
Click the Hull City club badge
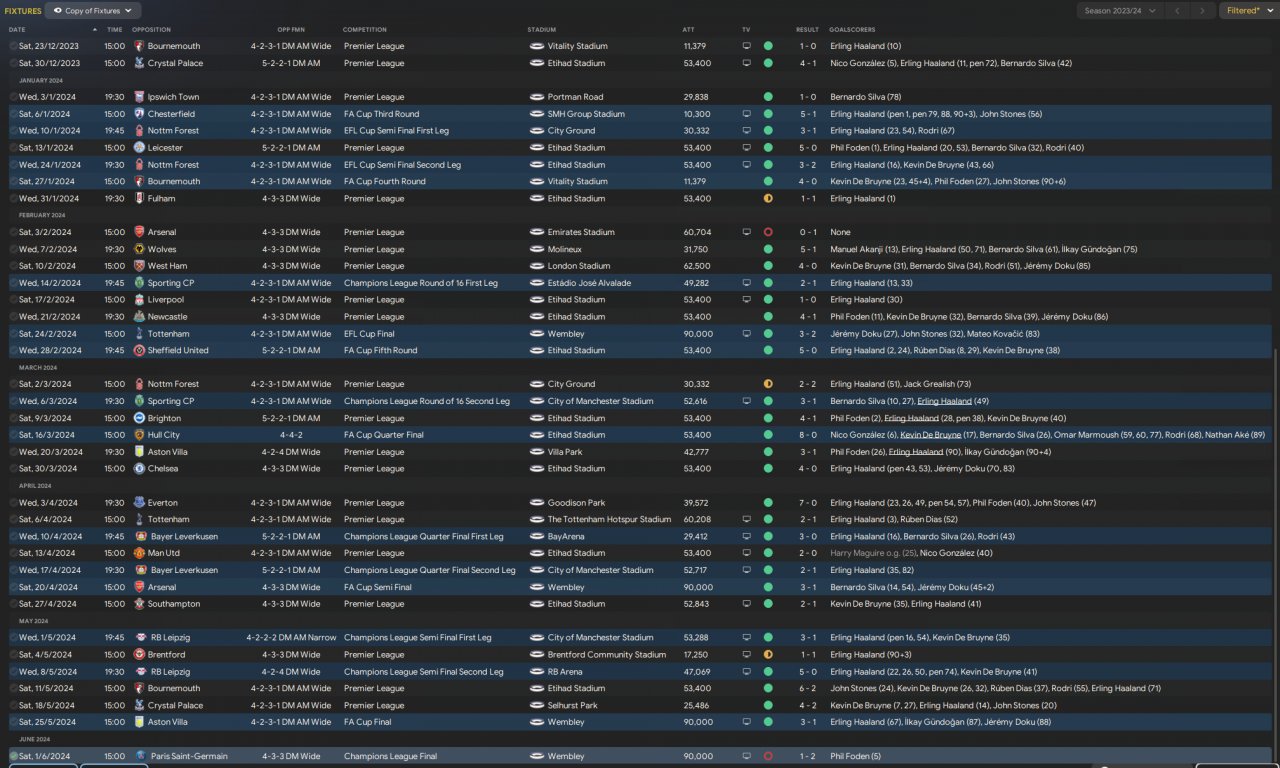(139, 435)
